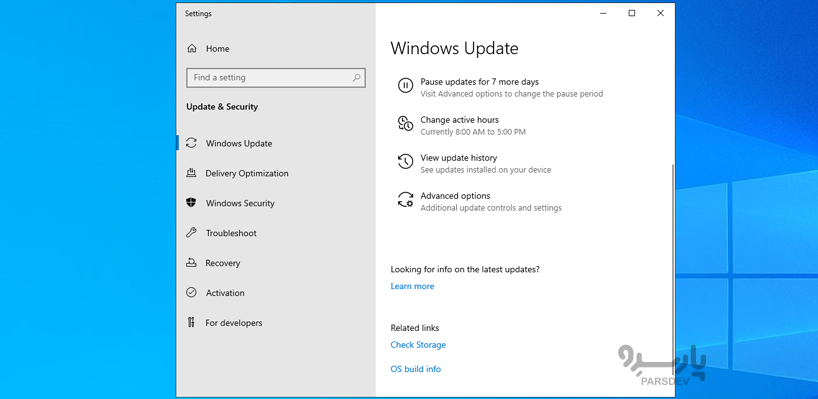Click the advanced options gear-arrows icon
Screen dimensions: 818x399
(405, 200)
